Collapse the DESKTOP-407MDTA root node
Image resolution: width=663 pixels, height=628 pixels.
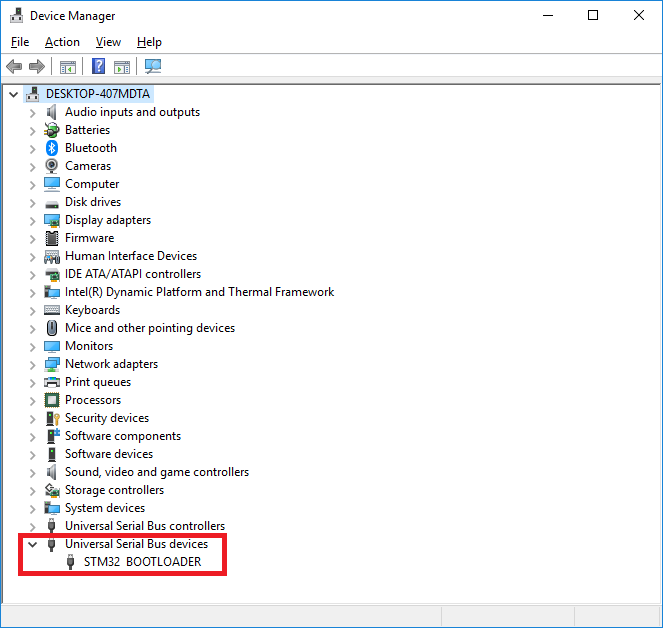(x=14, y=94)
